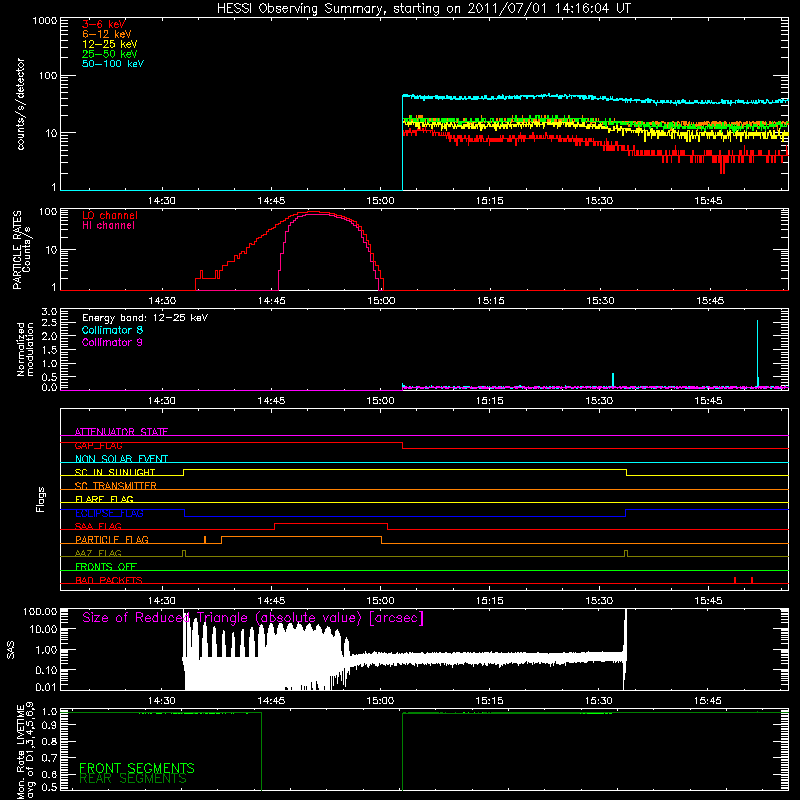800x800 pixels.
Task: Select the FRONT SEGMENTS legend label
Action: tap(137, 768)
